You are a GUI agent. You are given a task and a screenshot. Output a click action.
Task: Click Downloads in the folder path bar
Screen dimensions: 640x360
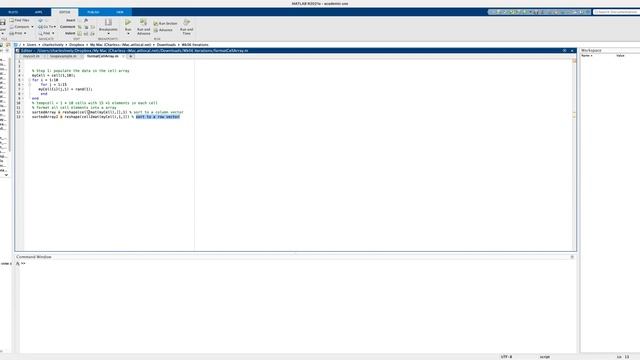coord(166,44)
